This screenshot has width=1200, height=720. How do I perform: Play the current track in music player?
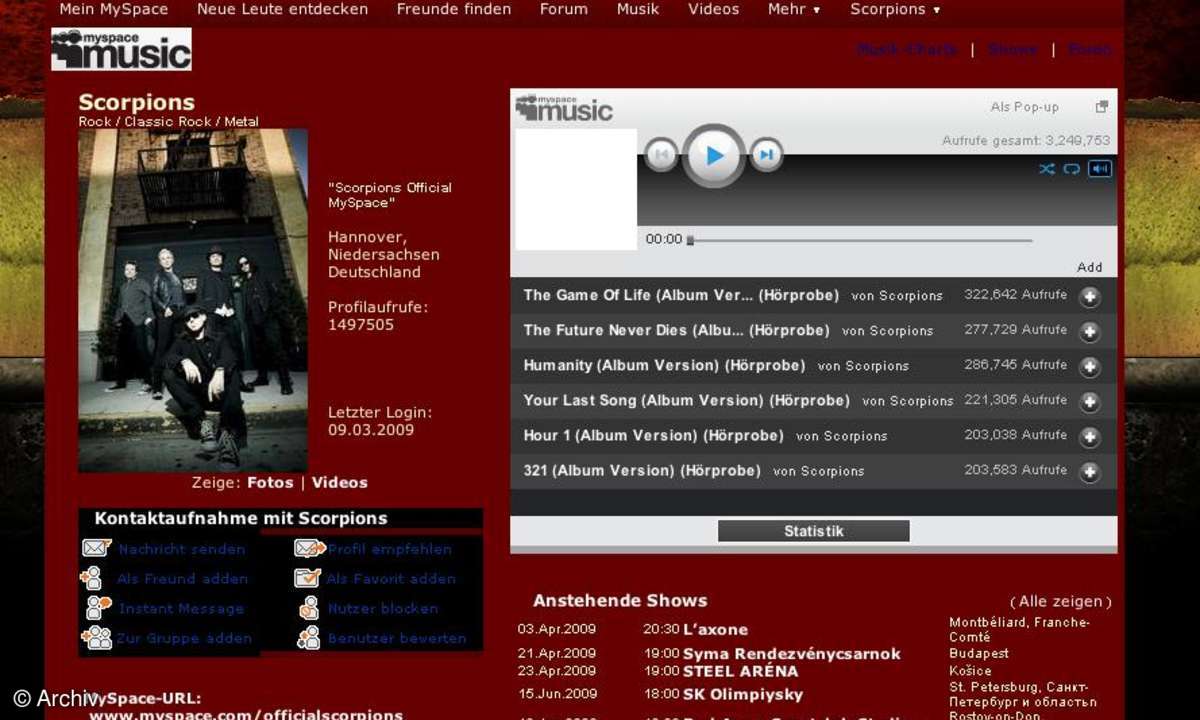tap(714, 155)
